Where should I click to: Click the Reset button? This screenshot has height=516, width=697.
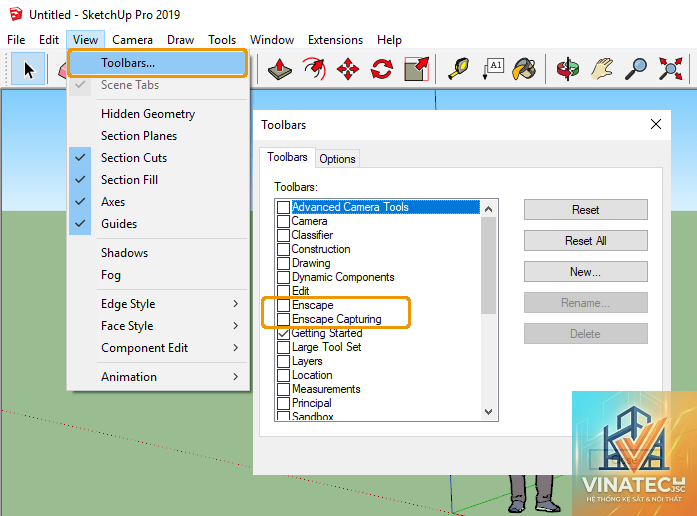pos(585,210)
